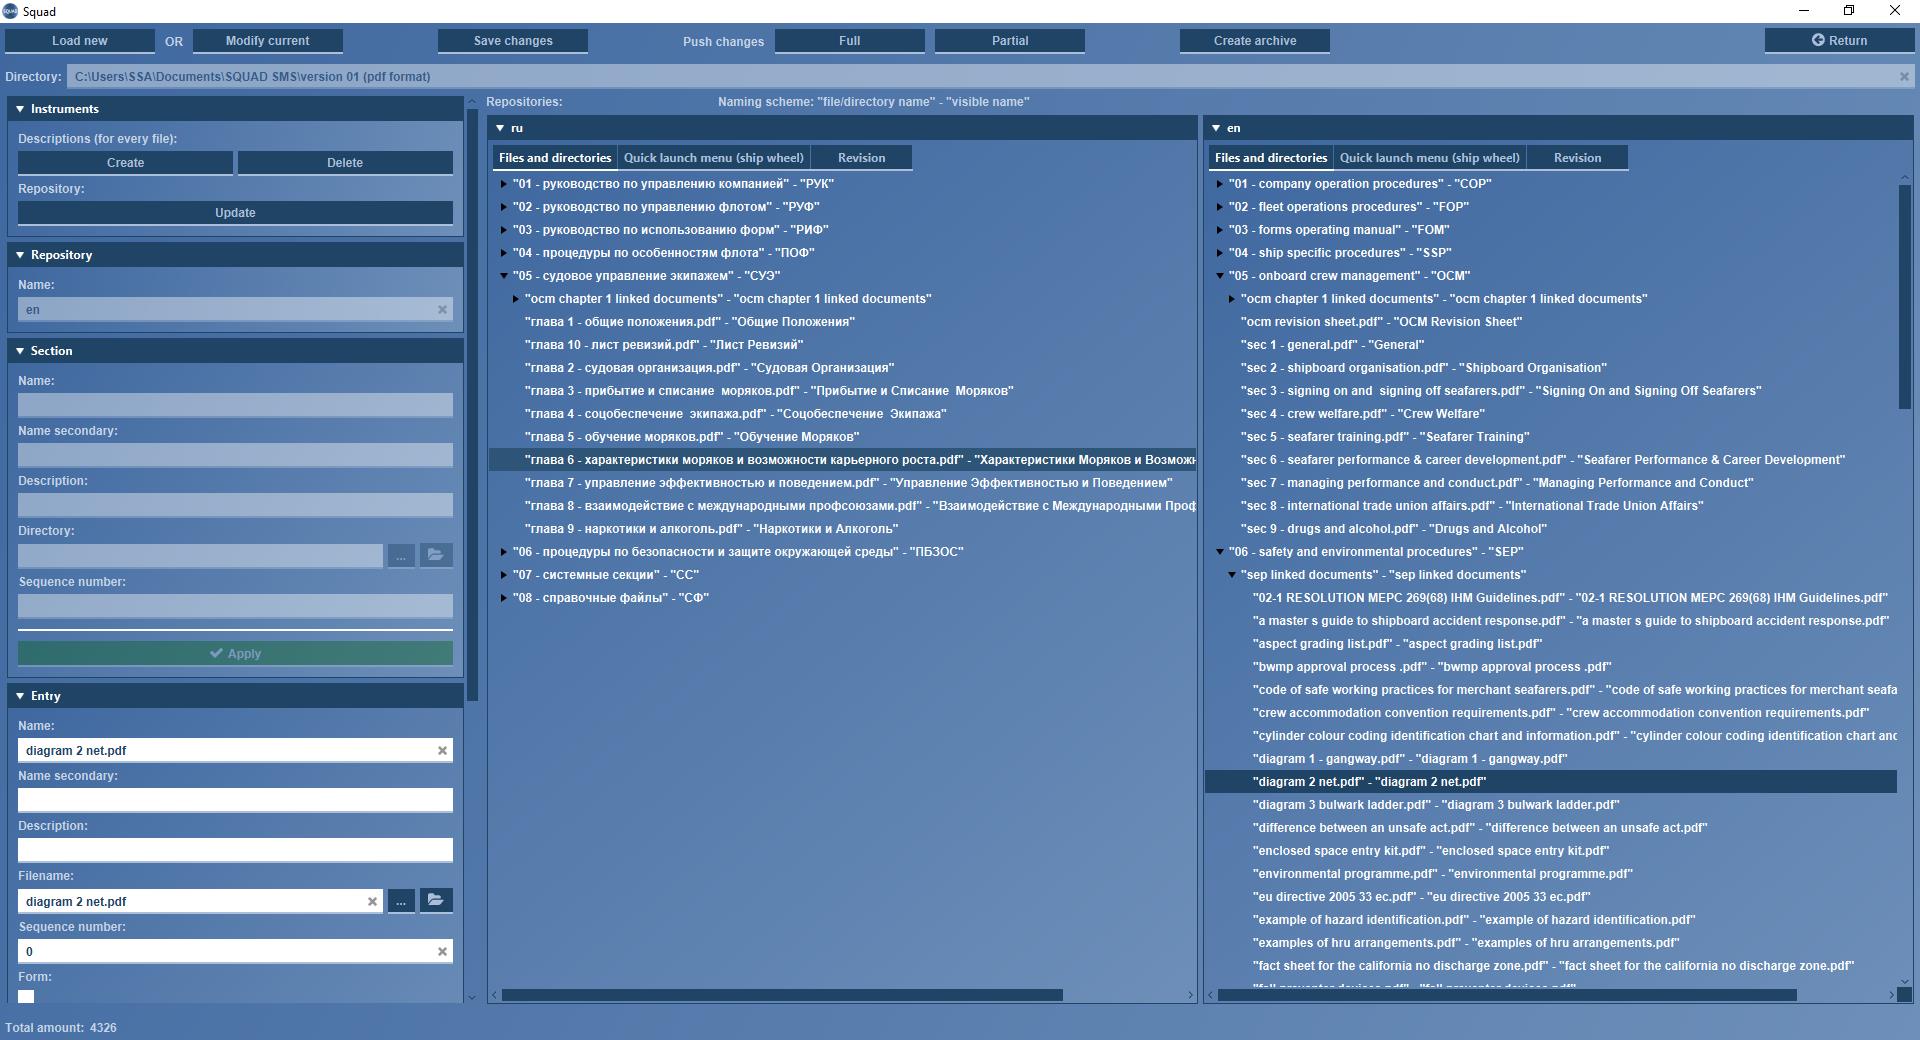Click the Save changes button
Image resolution: width=1920 pixels, height=1040 pixels.
[512, 40]
